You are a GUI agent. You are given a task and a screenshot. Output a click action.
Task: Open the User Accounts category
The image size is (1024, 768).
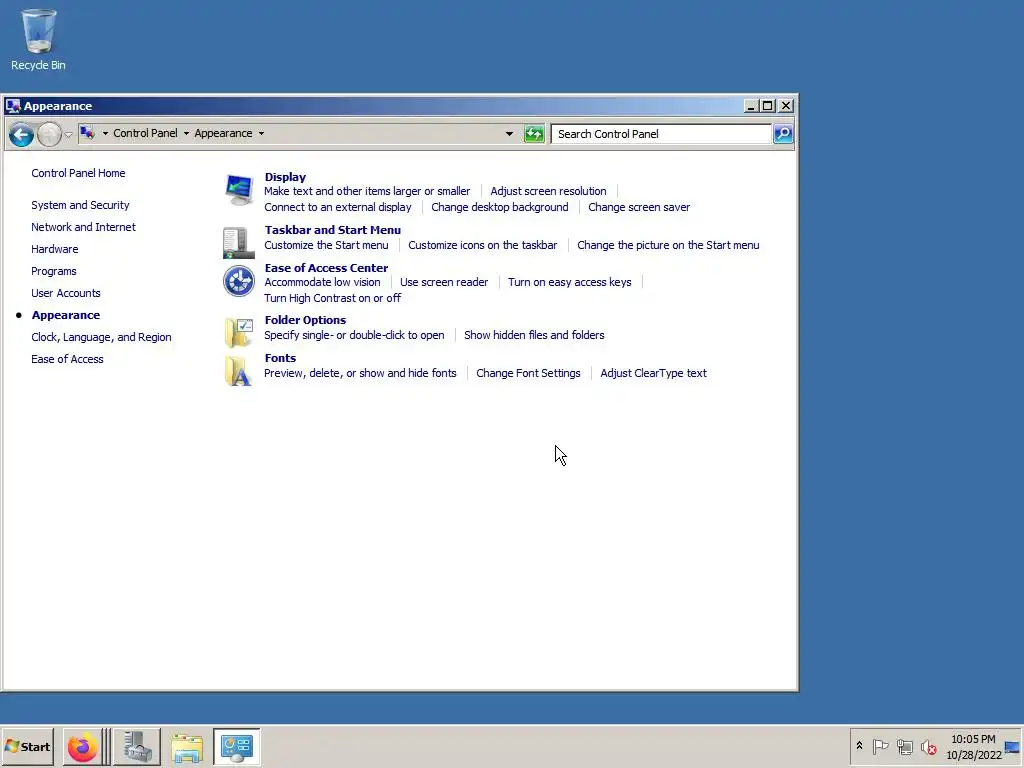tap(66, 293)
